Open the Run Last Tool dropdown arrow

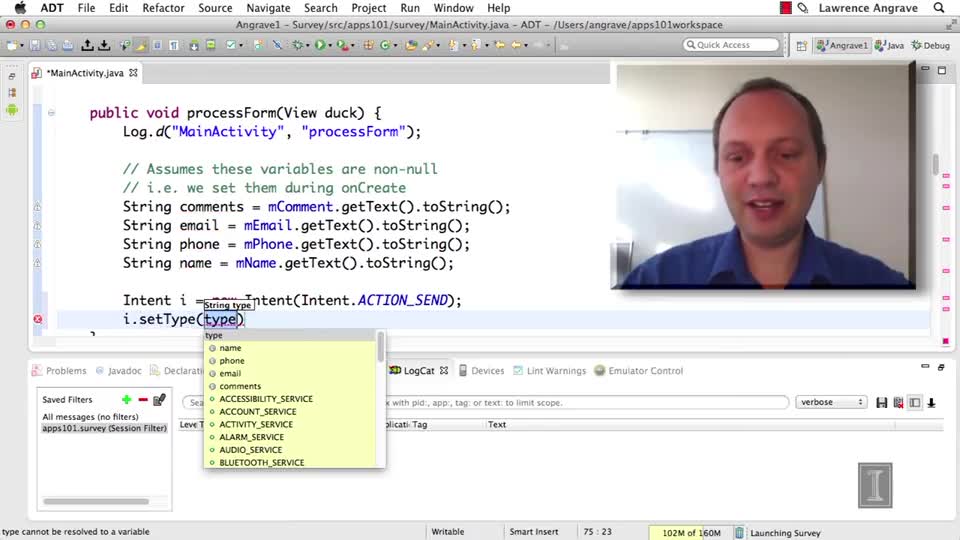(x=352, y=46)
